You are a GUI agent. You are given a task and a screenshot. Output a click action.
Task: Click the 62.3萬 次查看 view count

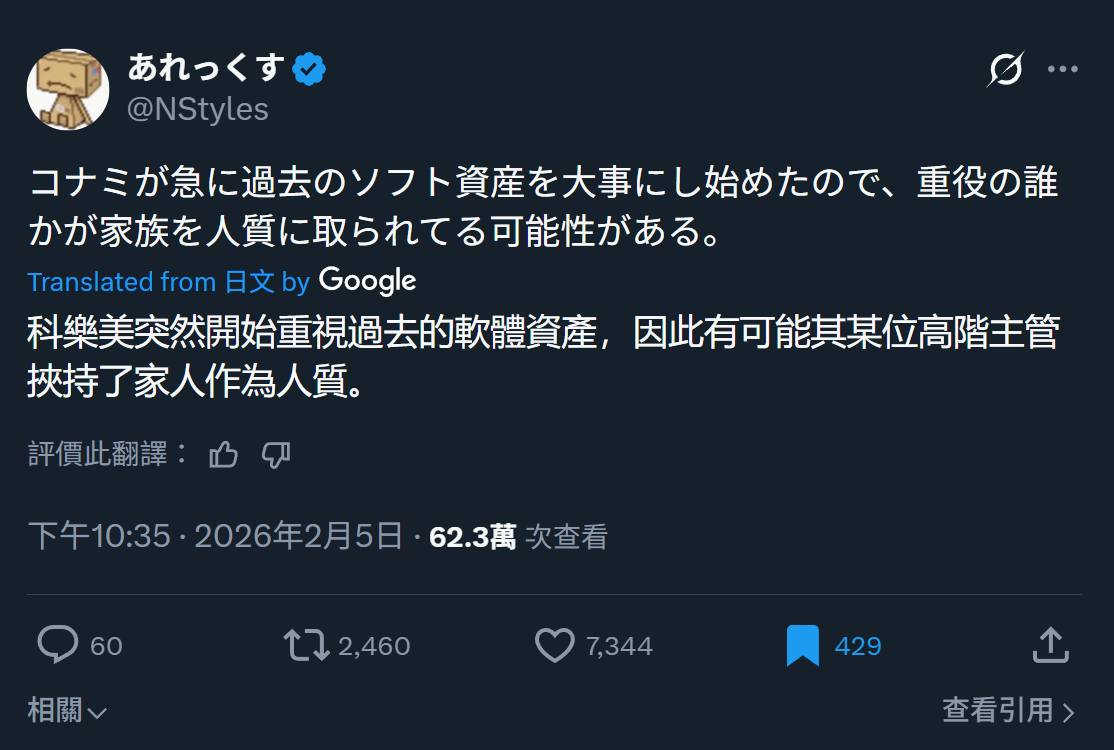518,537
